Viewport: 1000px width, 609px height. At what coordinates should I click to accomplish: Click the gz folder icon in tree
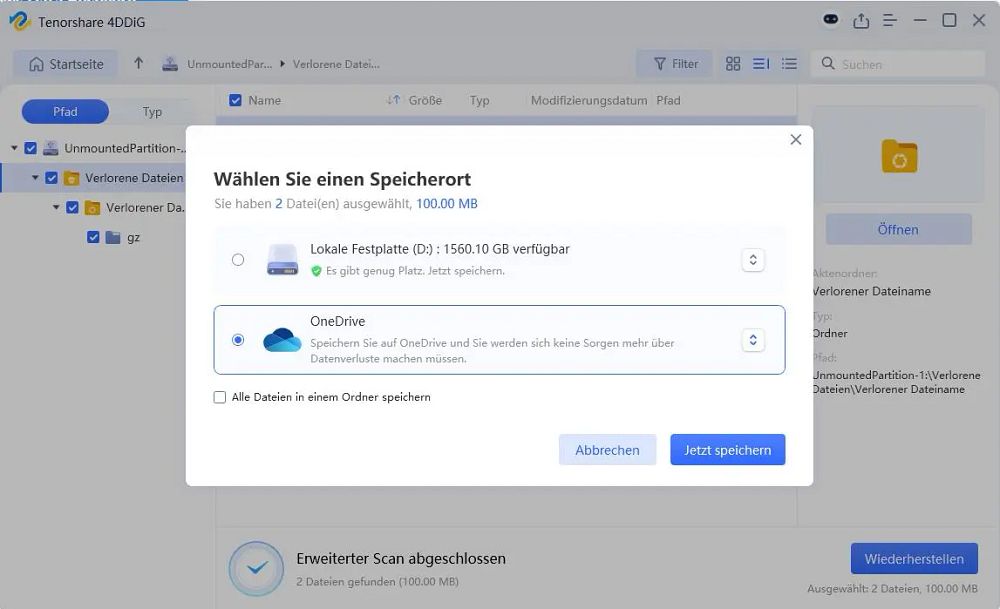point(113,237)
